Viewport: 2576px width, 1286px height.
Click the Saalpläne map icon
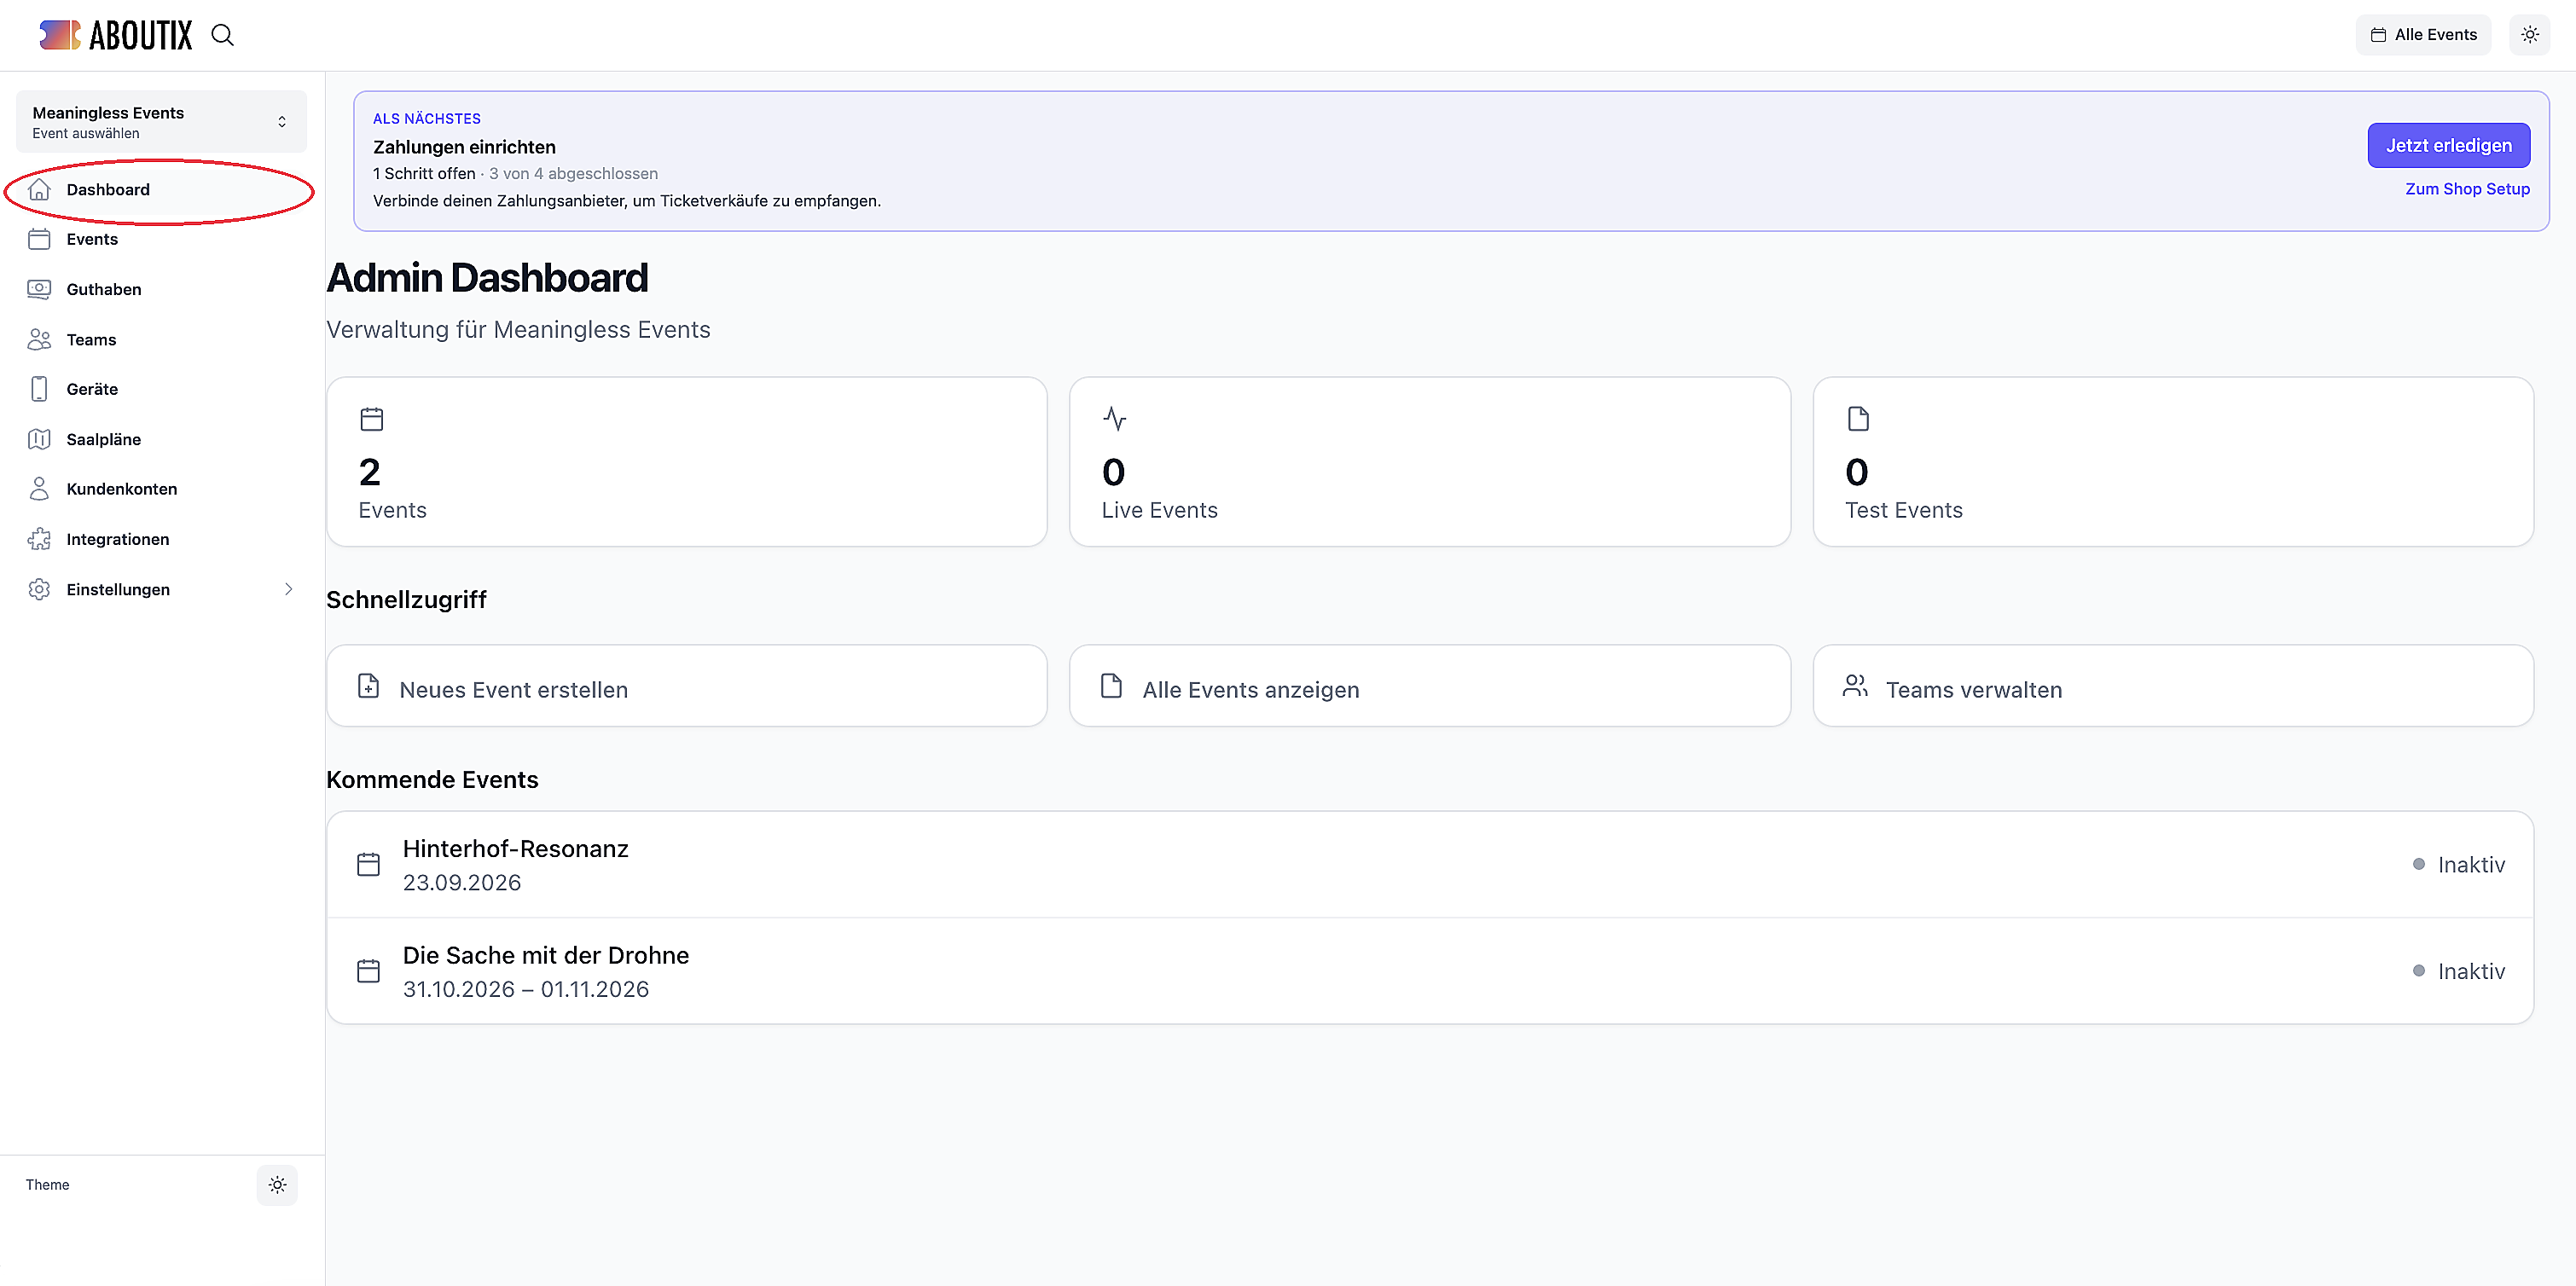39,439
